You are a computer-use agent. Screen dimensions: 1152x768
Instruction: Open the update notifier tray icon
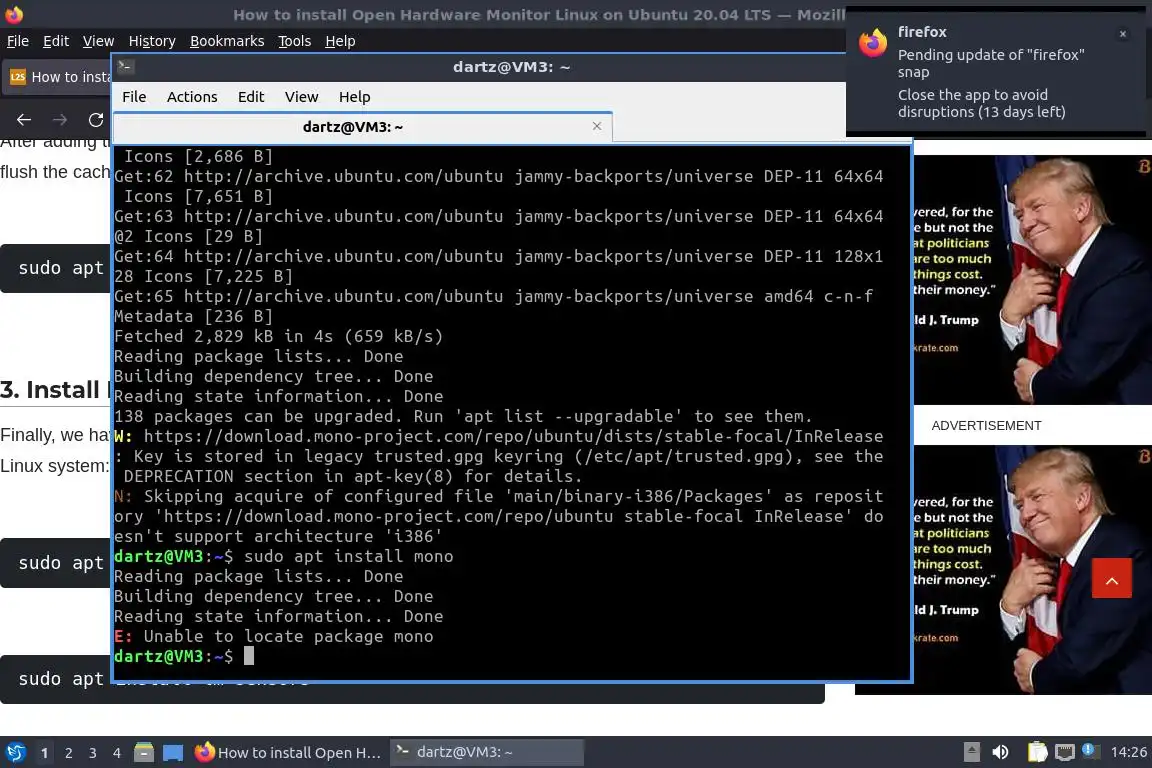(x=1091, y=750)
